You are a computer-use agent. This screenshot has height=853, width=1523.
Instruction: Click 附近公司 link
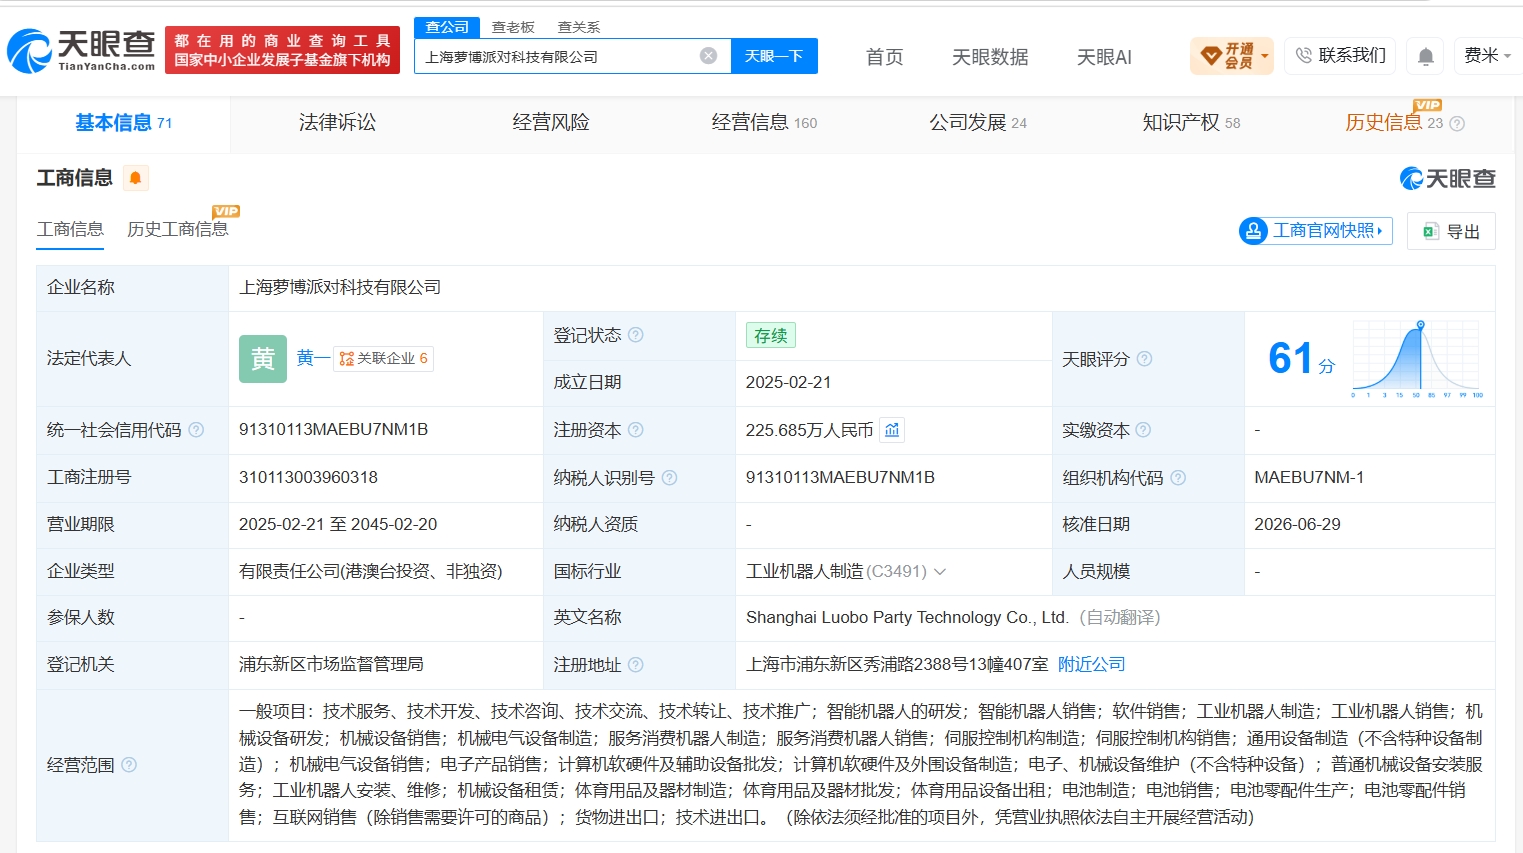pyautogui.click(x=1092, y=664)
